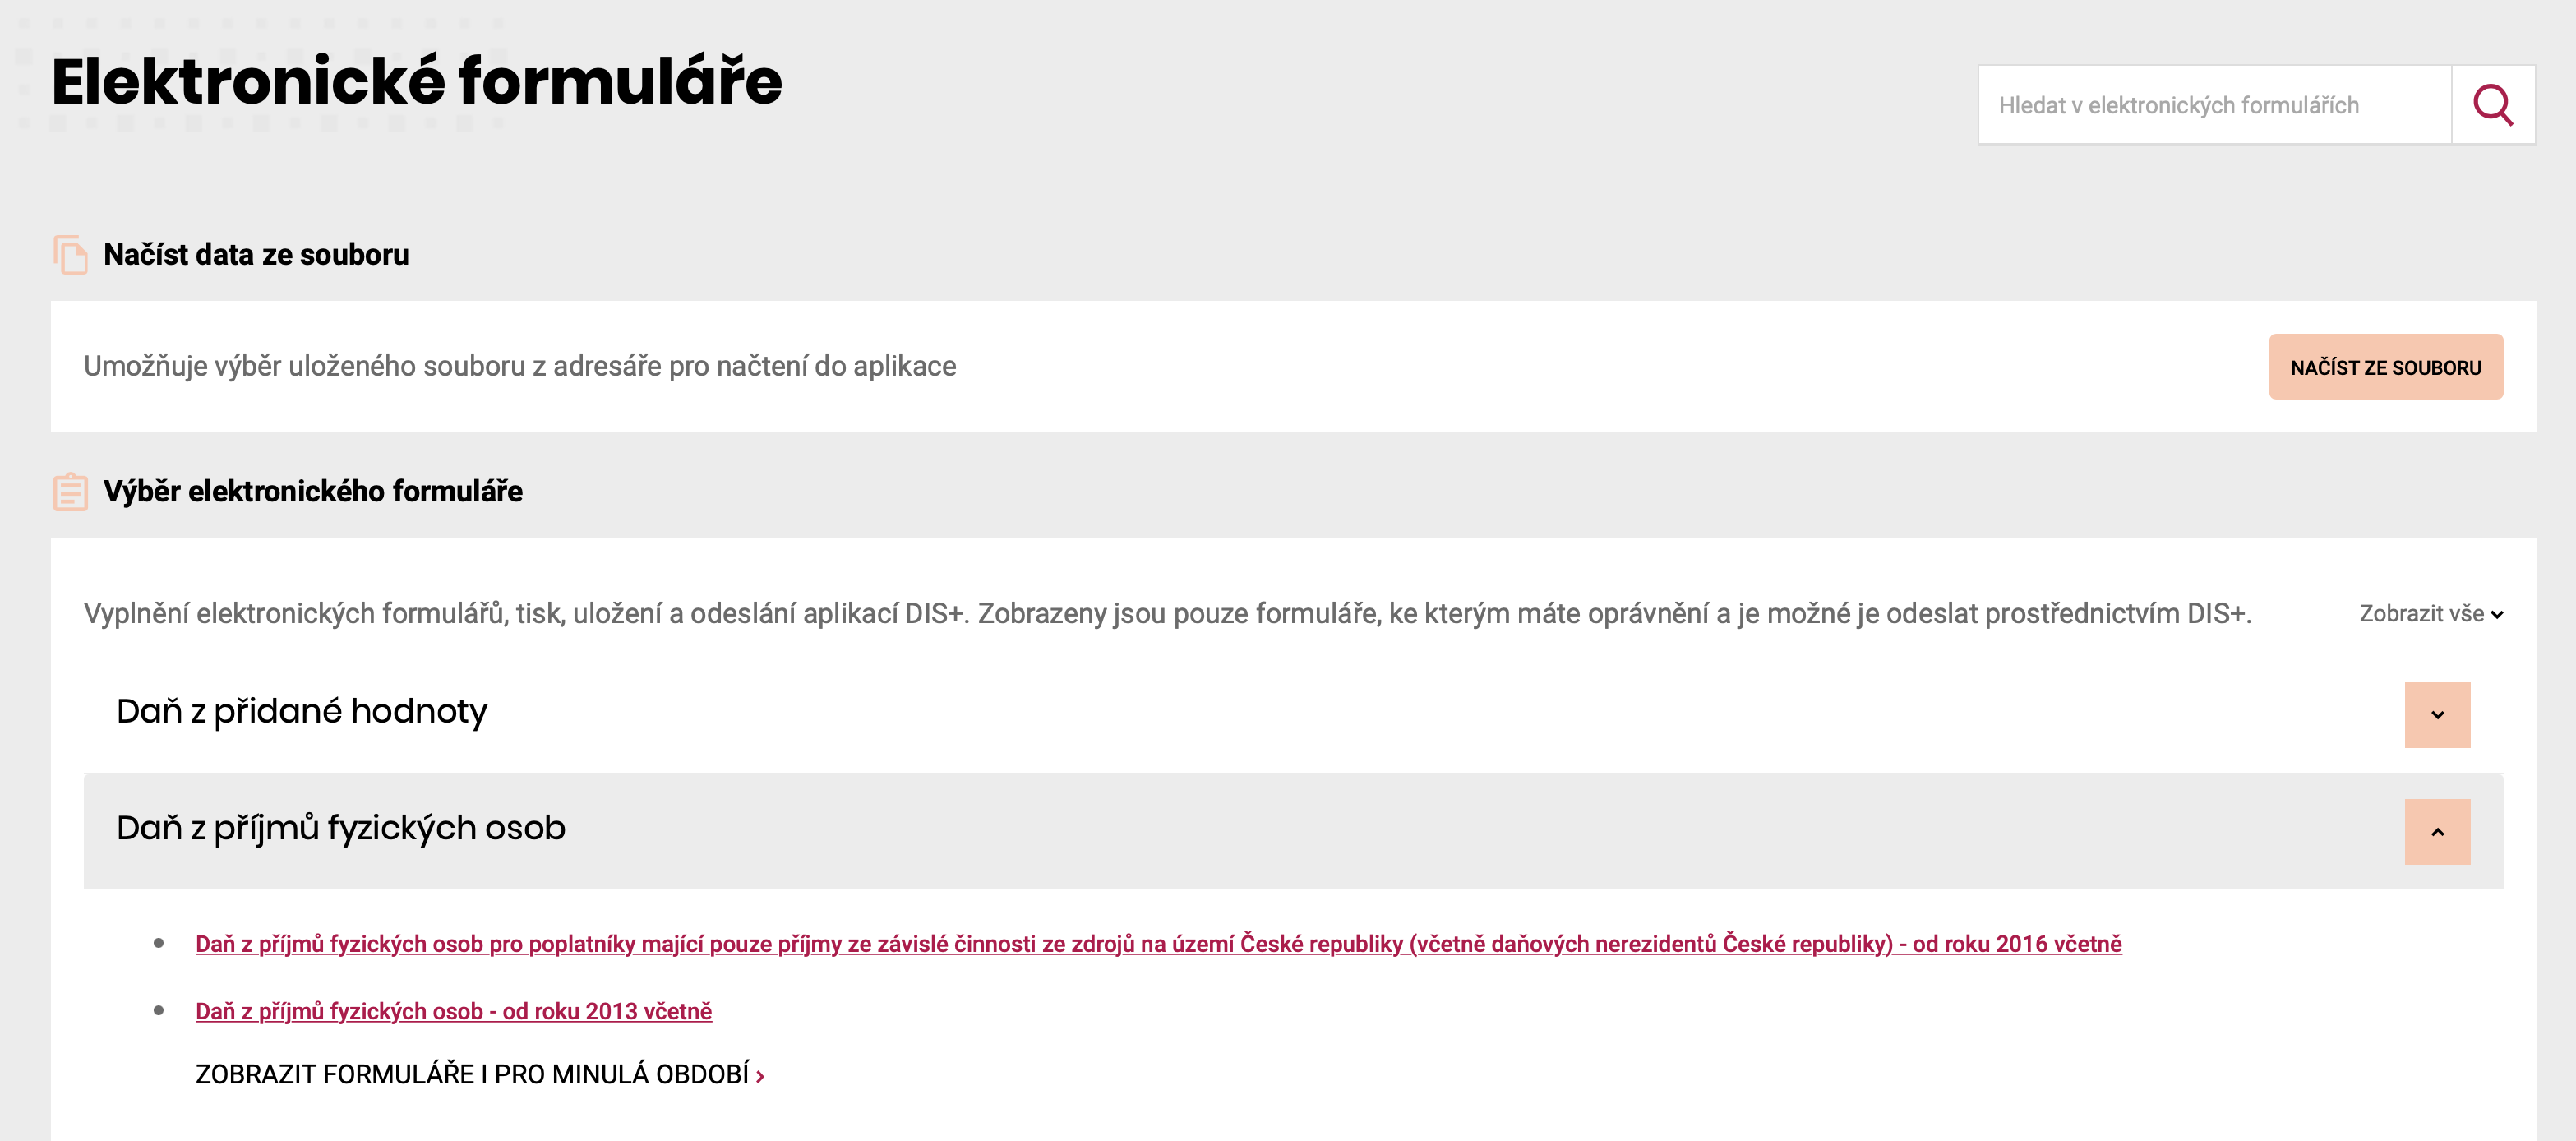This screenshot has width=2576, height=1141.
Task: Click the file icon beside Načíst data ze souboru
Action: coord(70,255)
